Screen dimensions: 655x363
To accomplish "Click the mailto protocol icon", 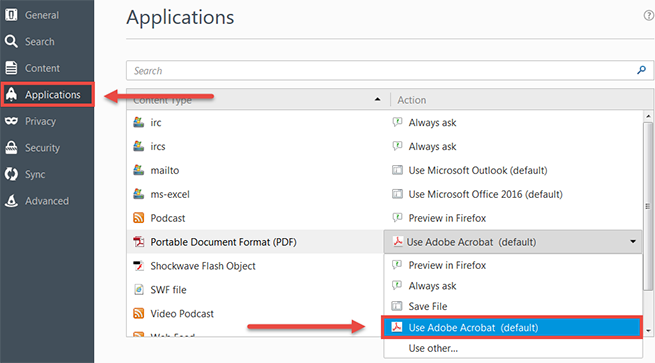I will (x=139, y=170).
